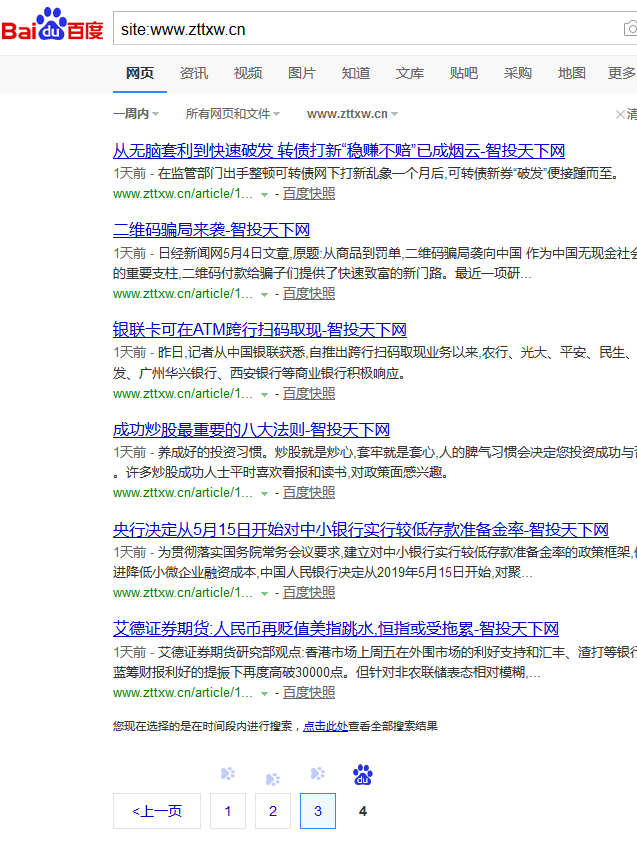This screenshot has height=853, width=637.
Task: Go to previous page with <上一页
Action: click(x=157, y=811)
